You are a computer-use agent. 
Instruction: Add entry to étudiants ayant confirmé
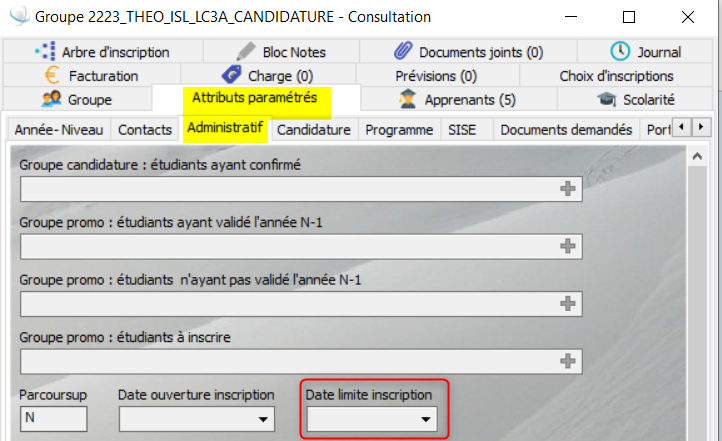[568, 188]
